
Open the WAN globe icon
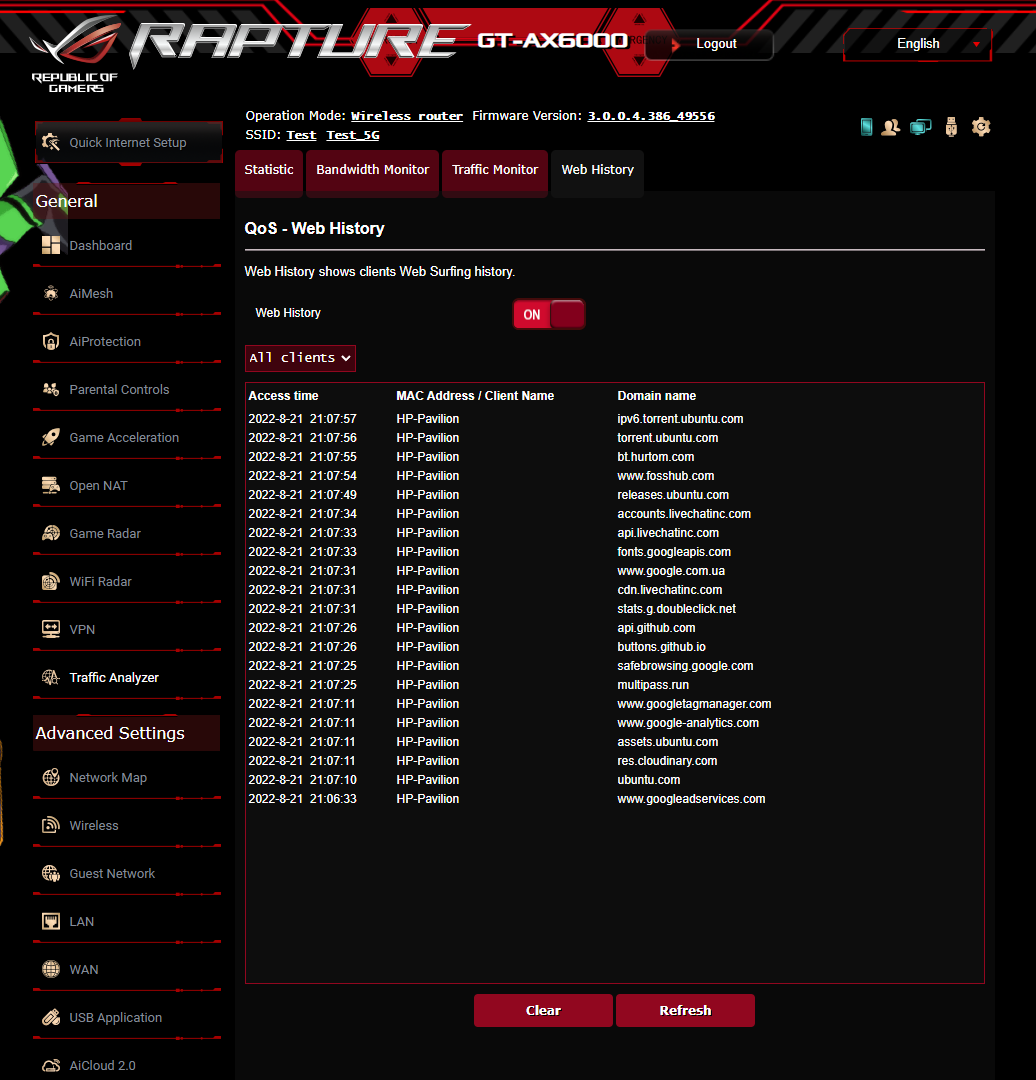(x=51, y=969)
